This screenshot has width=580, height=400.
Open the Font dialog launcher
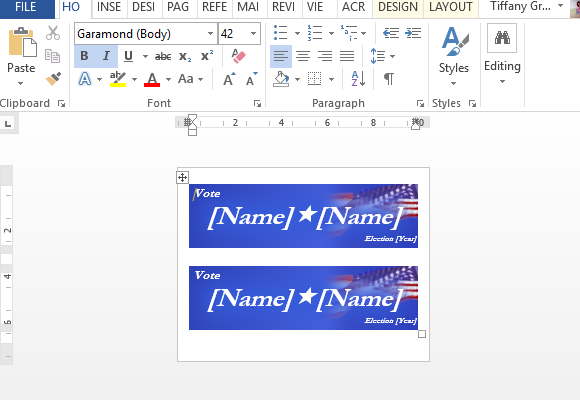click(257, 104)
